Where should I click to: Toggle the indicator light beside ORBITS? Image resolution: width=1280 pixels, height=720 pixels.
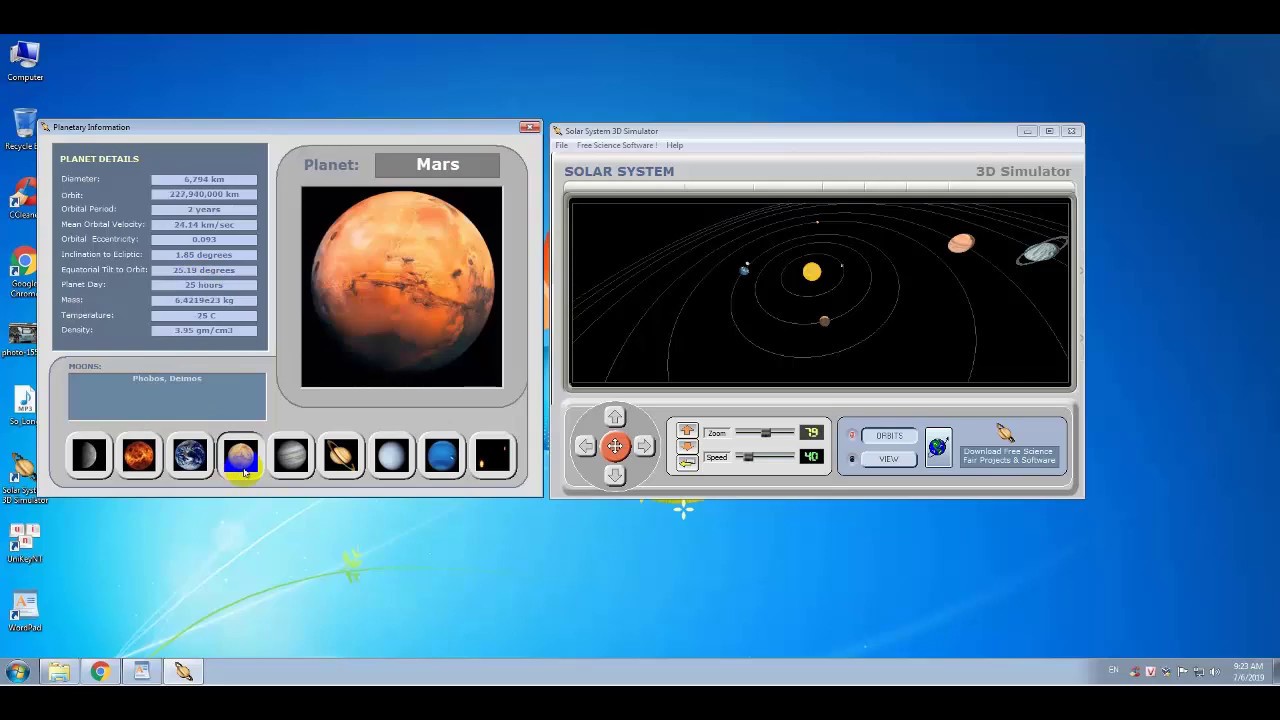pos(852,435)
